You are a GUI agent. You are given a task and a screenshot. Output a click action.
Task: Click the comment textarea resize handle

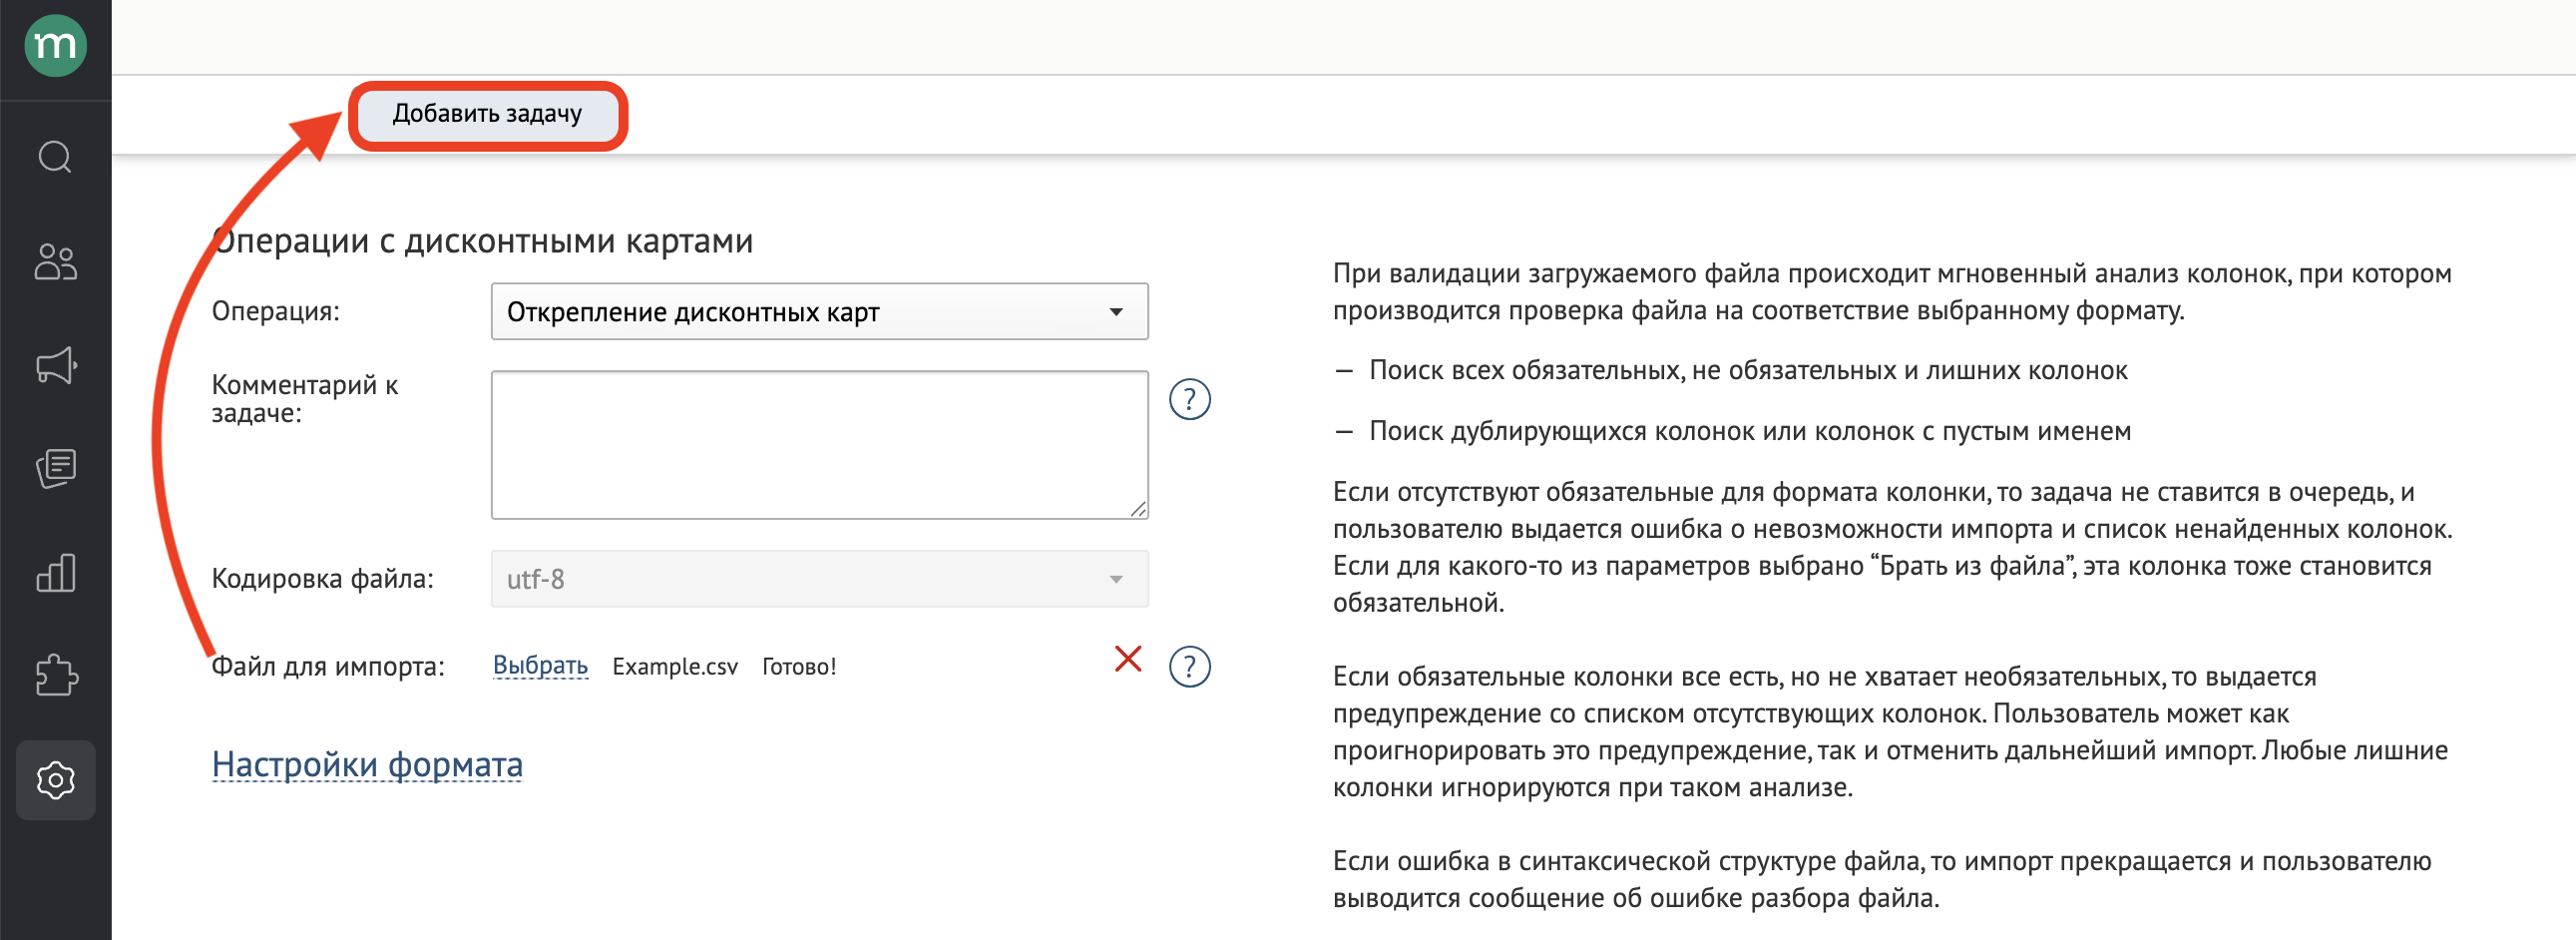[x=1138, y=509]
